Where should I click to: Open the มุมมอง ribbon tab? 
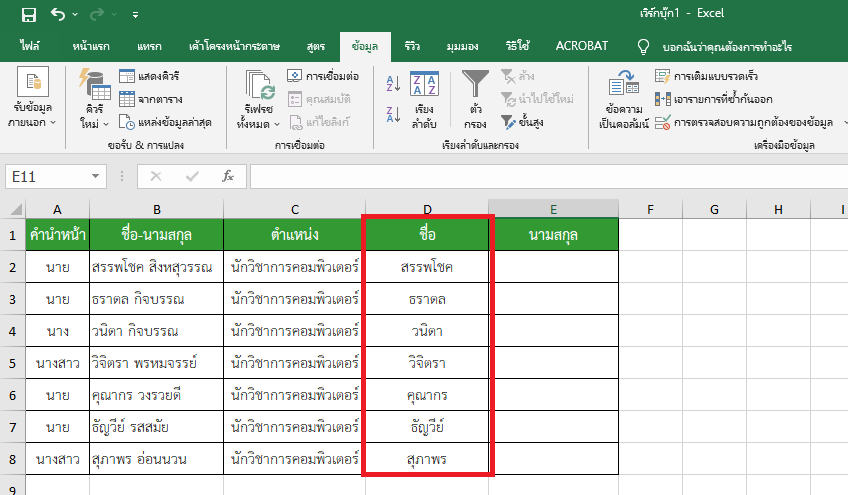pyautogui.click(x=462, y=46)
